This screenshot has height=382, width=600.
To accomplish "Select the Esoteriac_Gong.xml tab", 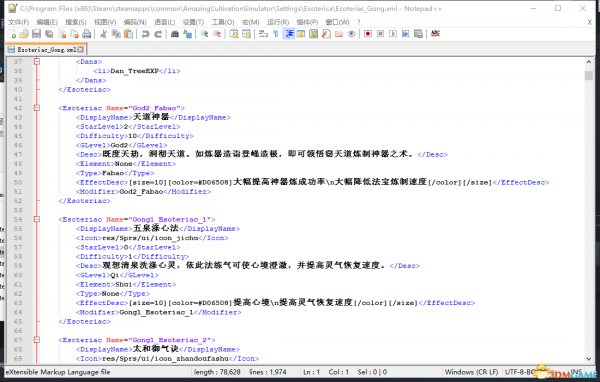I will [46, 49].
